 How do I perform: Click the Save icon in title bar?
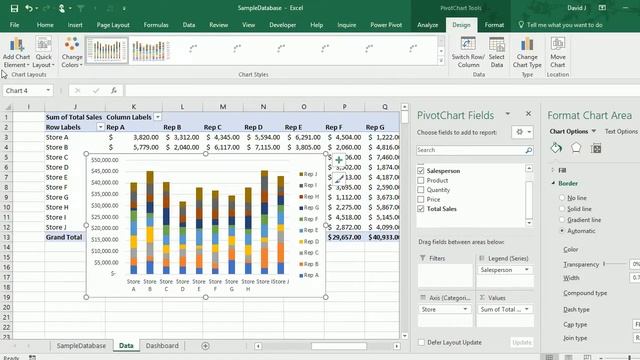(14, 8)
